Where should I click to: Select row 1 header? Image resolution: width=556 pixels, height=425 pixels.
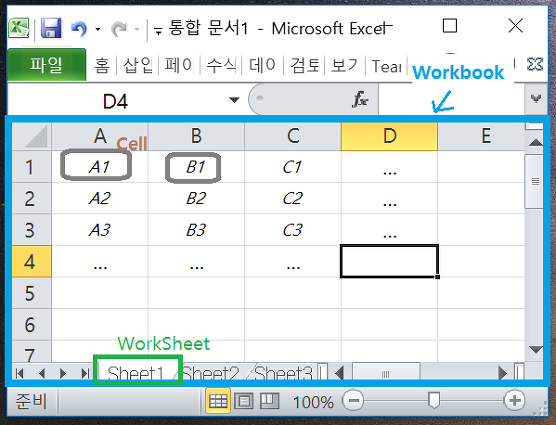pyautogui.click(x=32, y=167)
